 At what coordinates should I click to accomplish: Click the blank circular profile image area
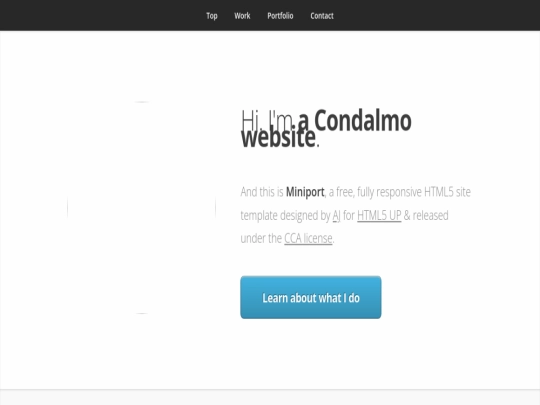tap(142, 208)
